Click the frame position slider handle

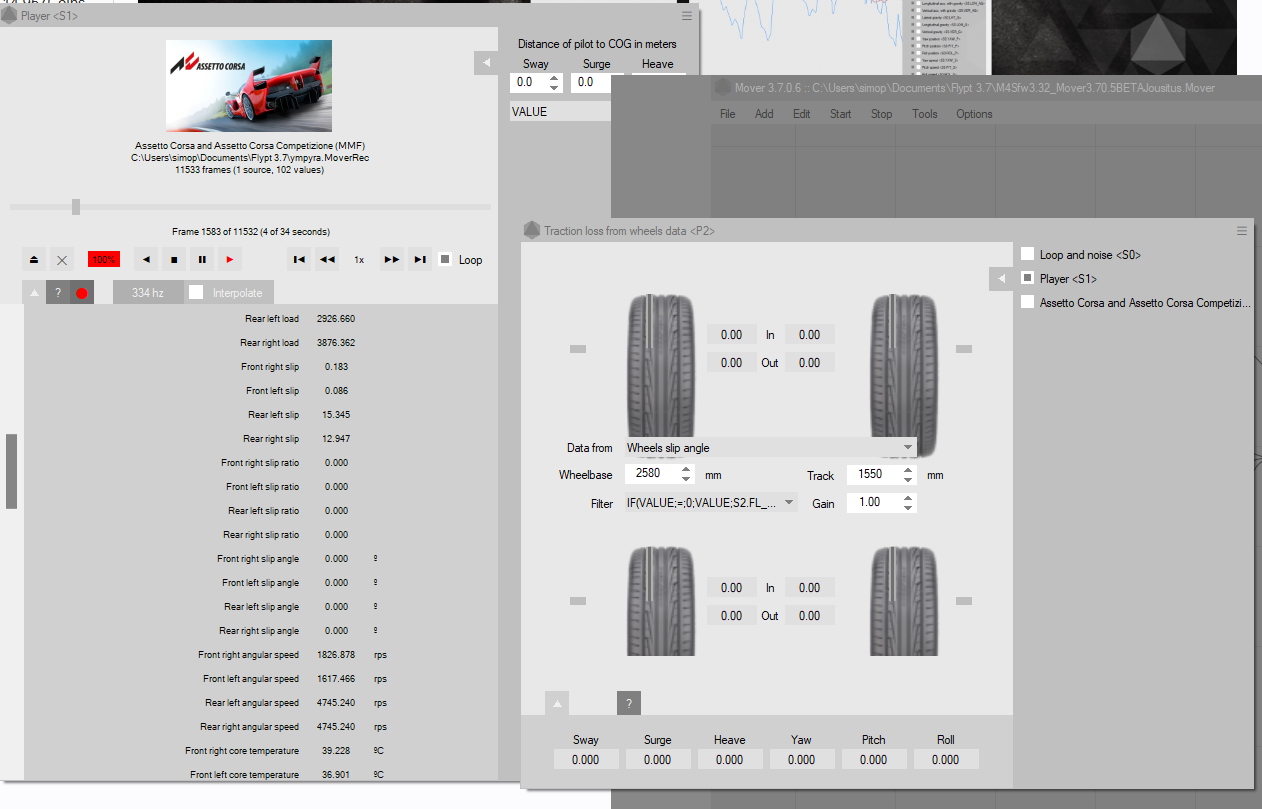point(76,207)
